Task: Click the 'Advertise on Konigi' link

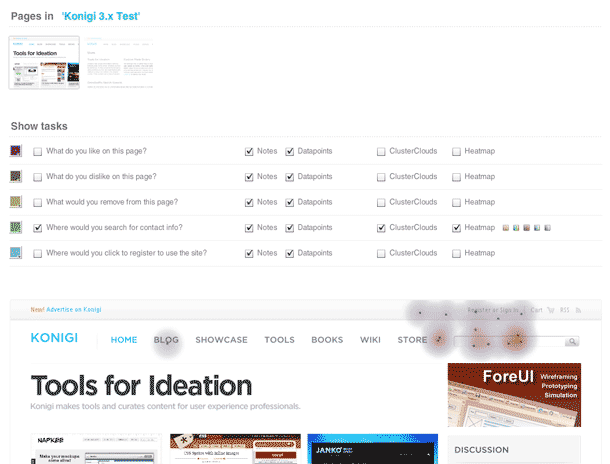Action: 74,310
